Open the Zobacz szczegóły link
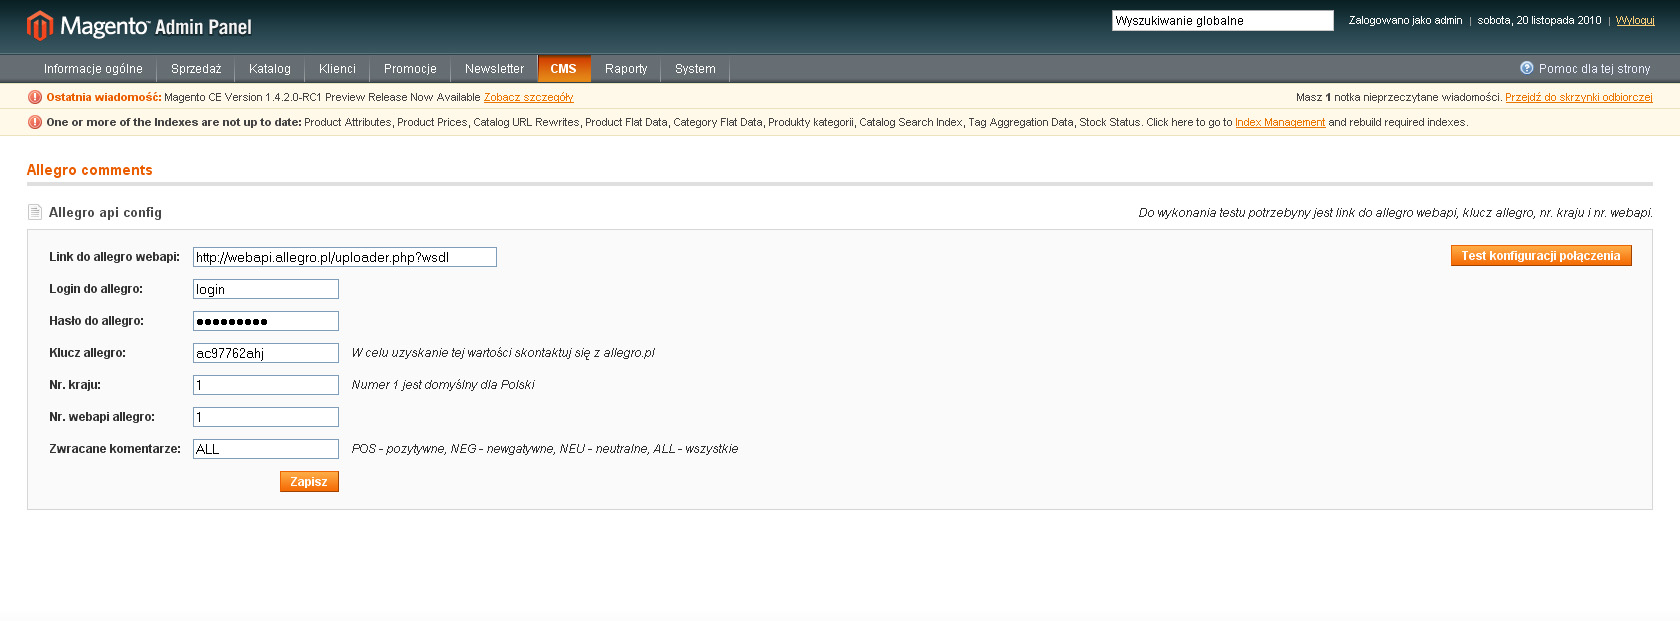1680x621 pixels. tap(529, 97)
